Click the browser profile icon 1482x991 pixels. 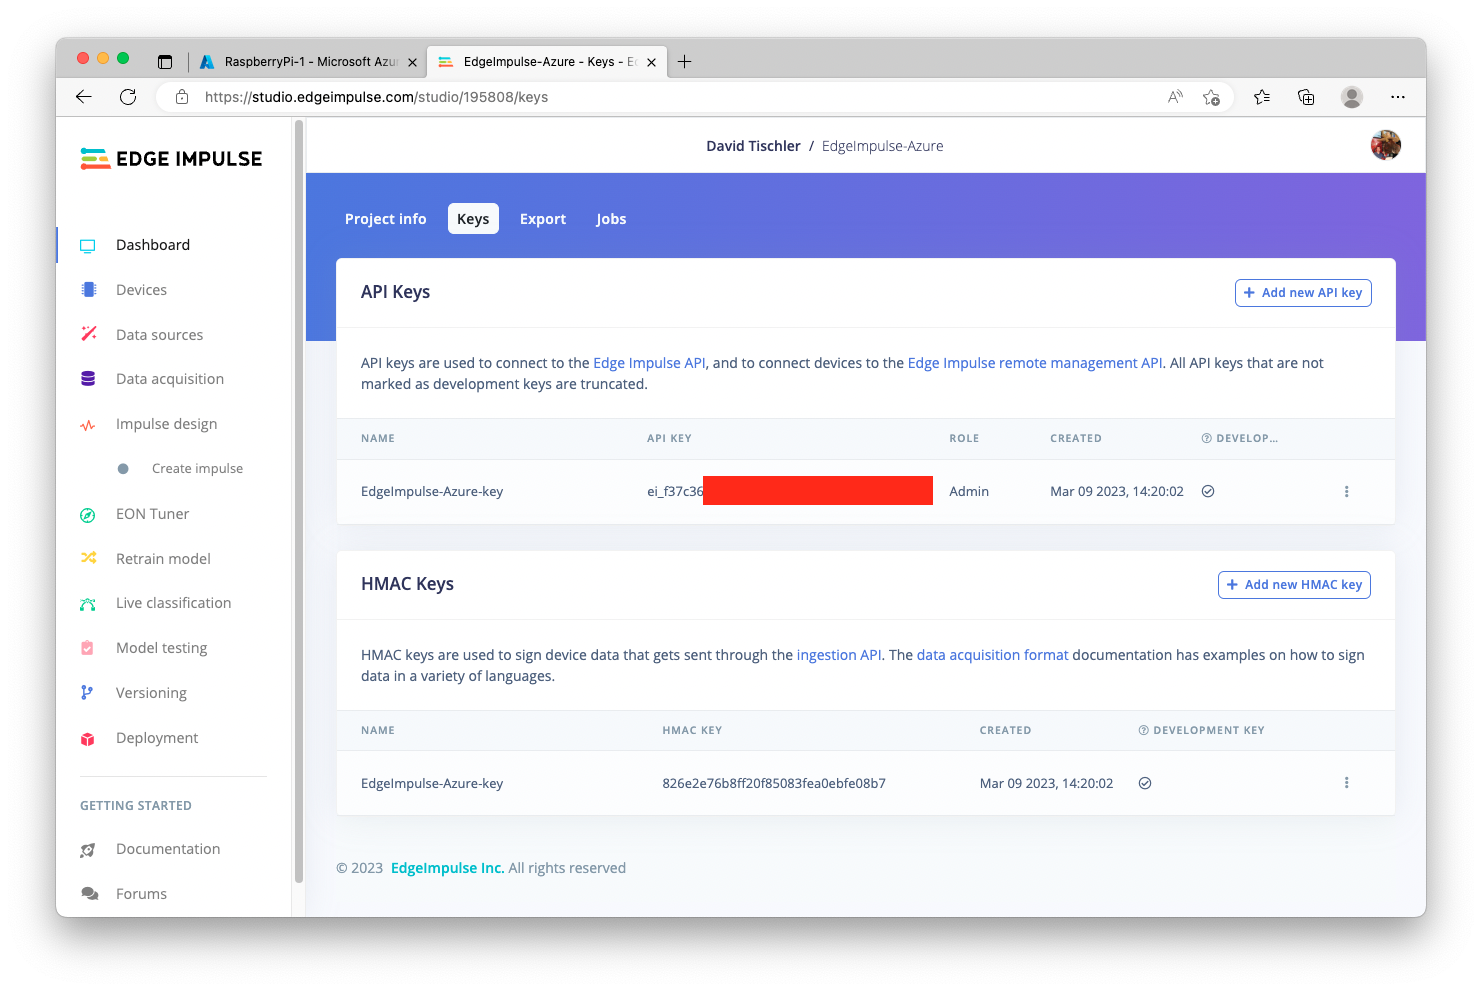[1352, 97]
